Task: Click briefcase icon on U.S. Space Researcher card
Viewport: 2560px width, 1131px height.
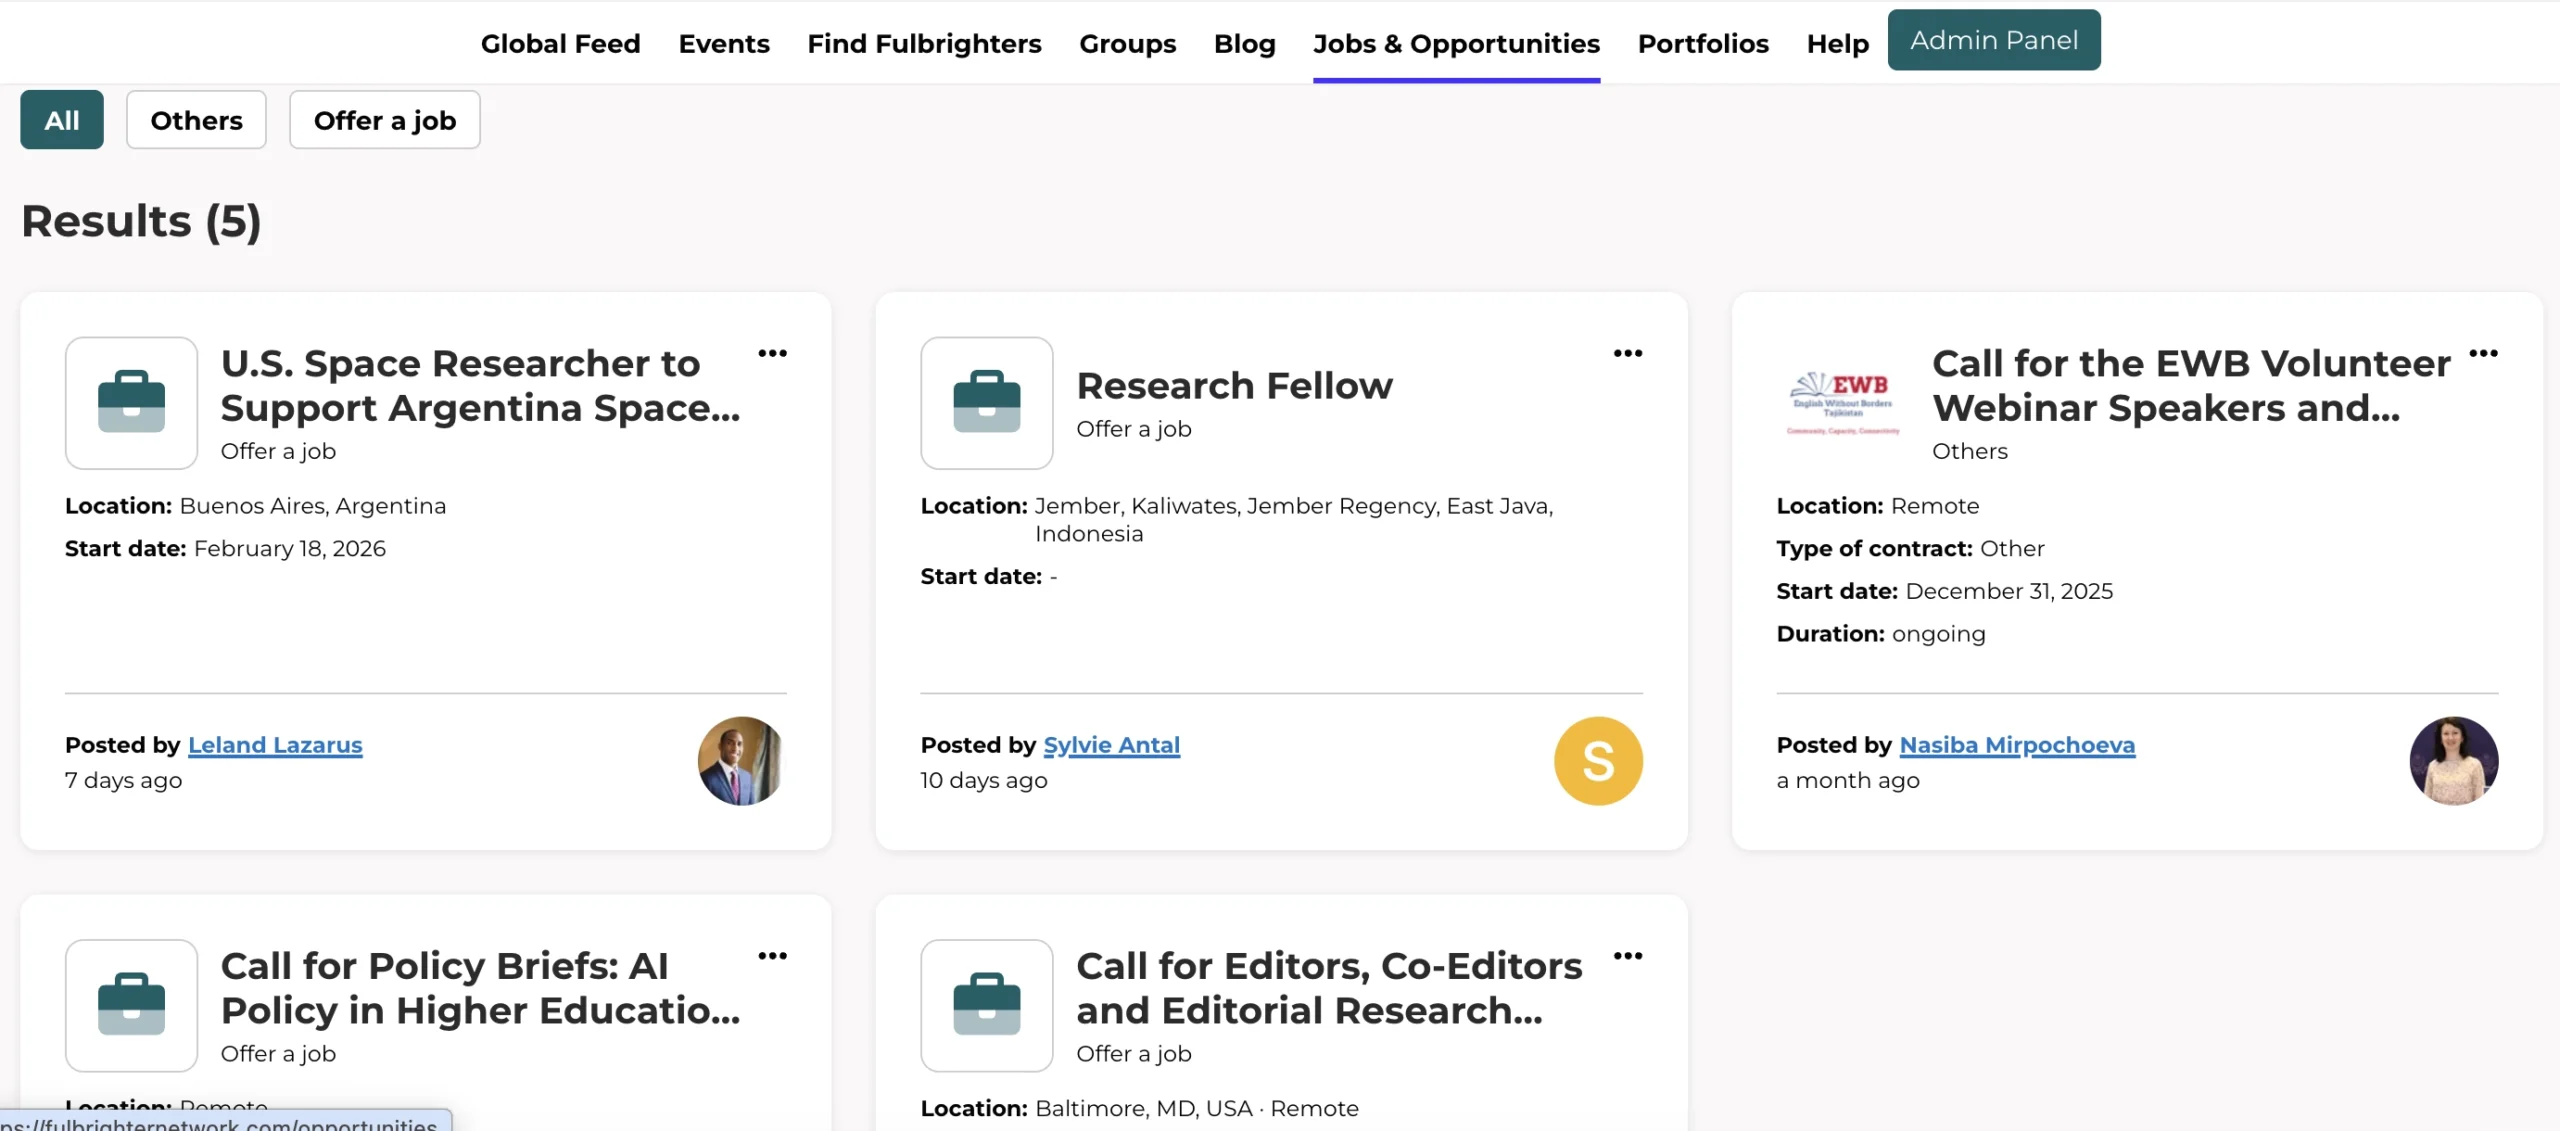Action: pos(131,402)
